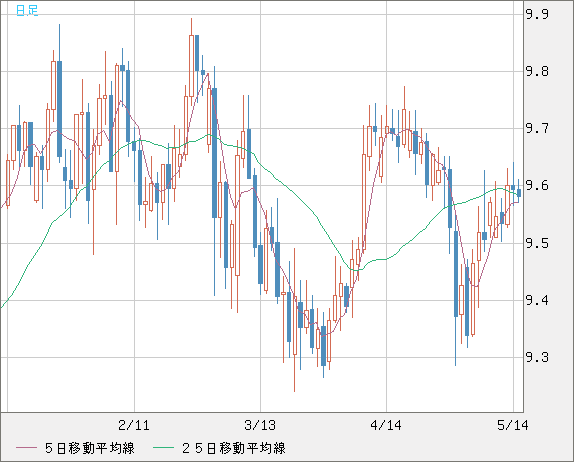Click the 9.9 price axis label

click(x=537, y=14)
